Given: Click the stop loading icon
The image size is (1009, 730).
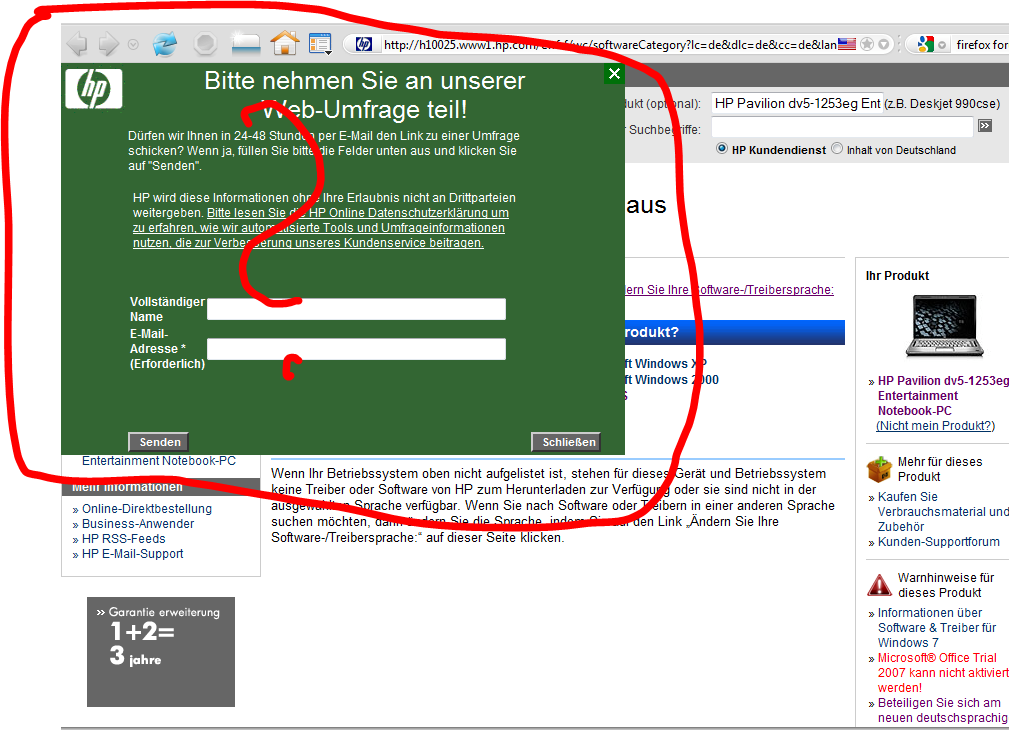Looking at the screenshot, I should click(205, 44).
